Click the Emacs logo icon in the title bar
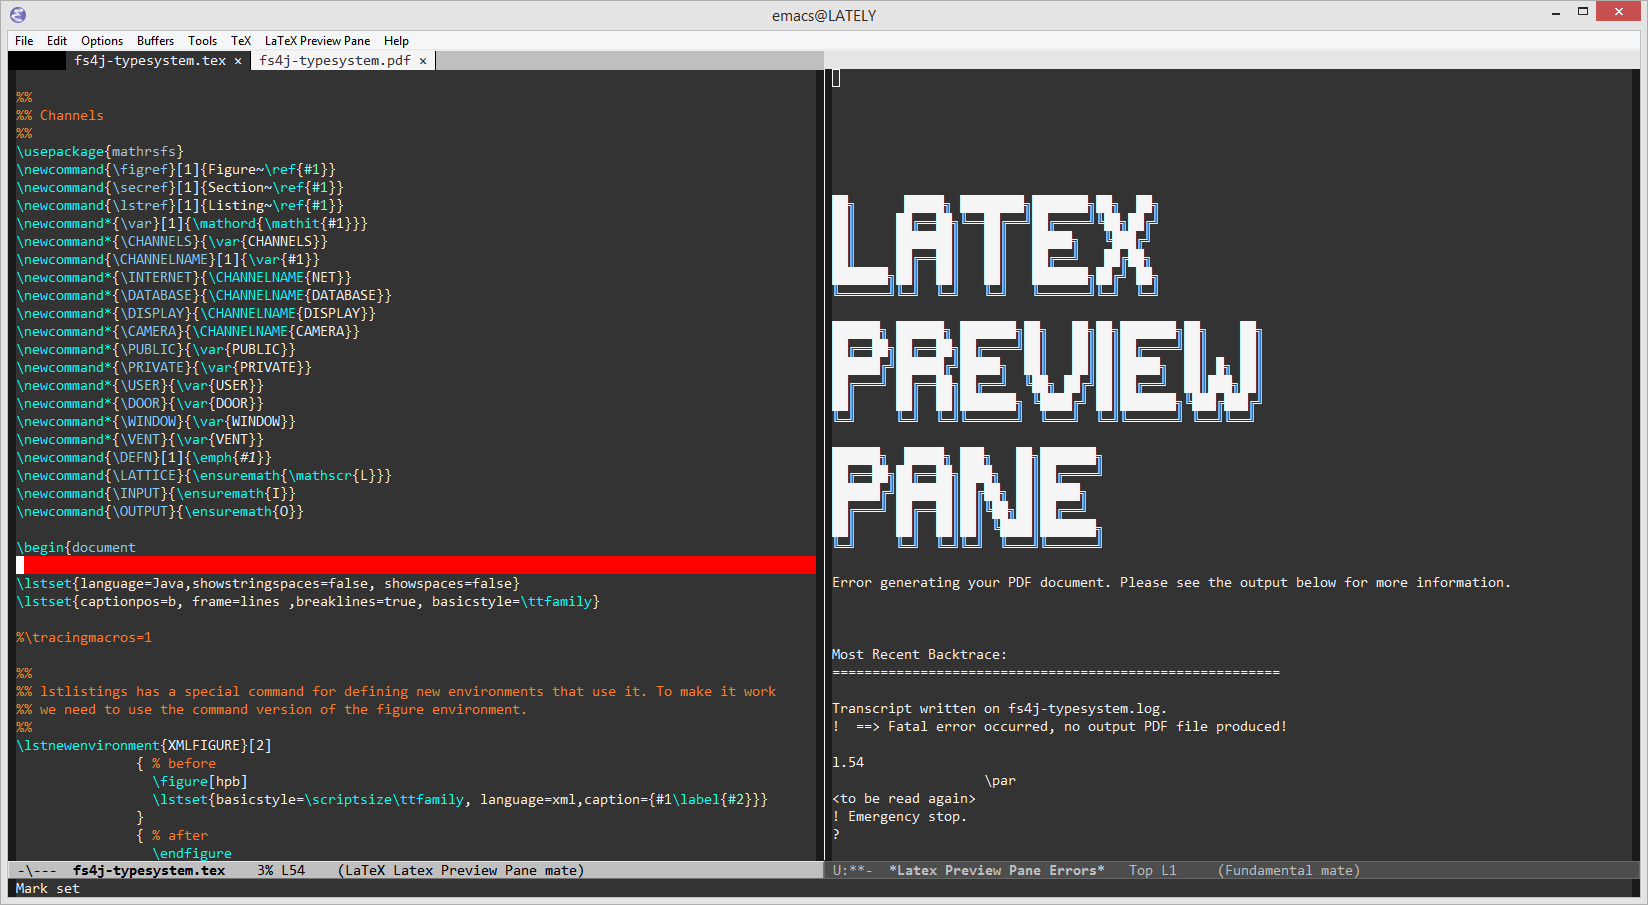The width and height of the screenshot is (1648, 905). point(16,14)
